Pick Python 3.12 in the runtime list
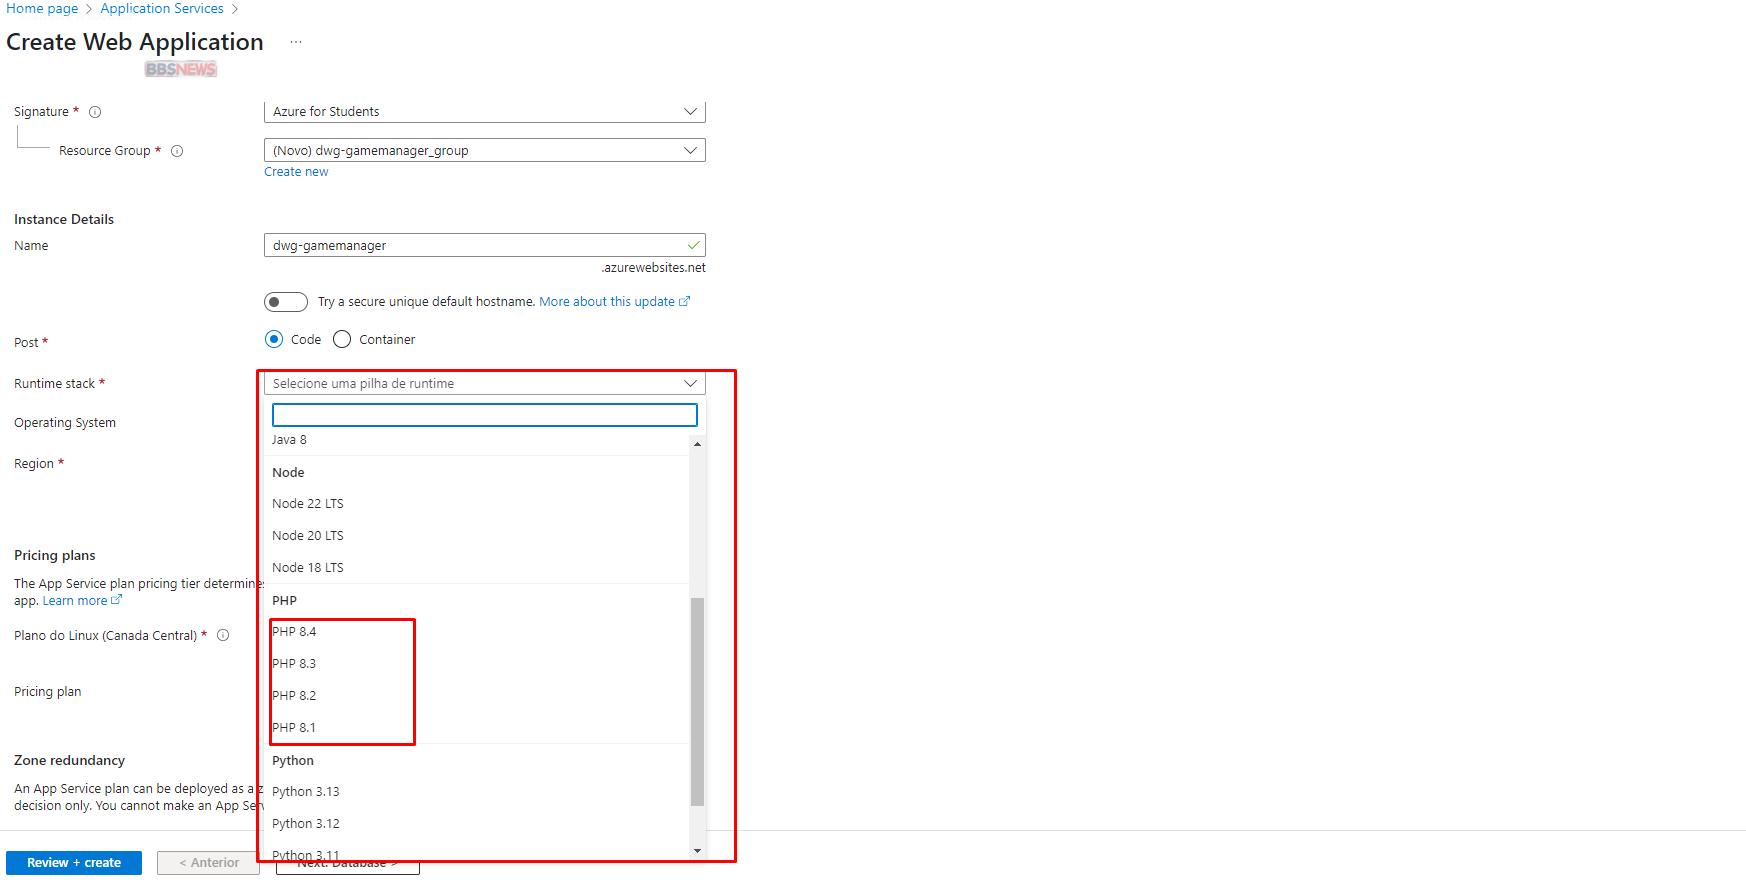This screenshot has width=1746, height=889. click(306, 824)
